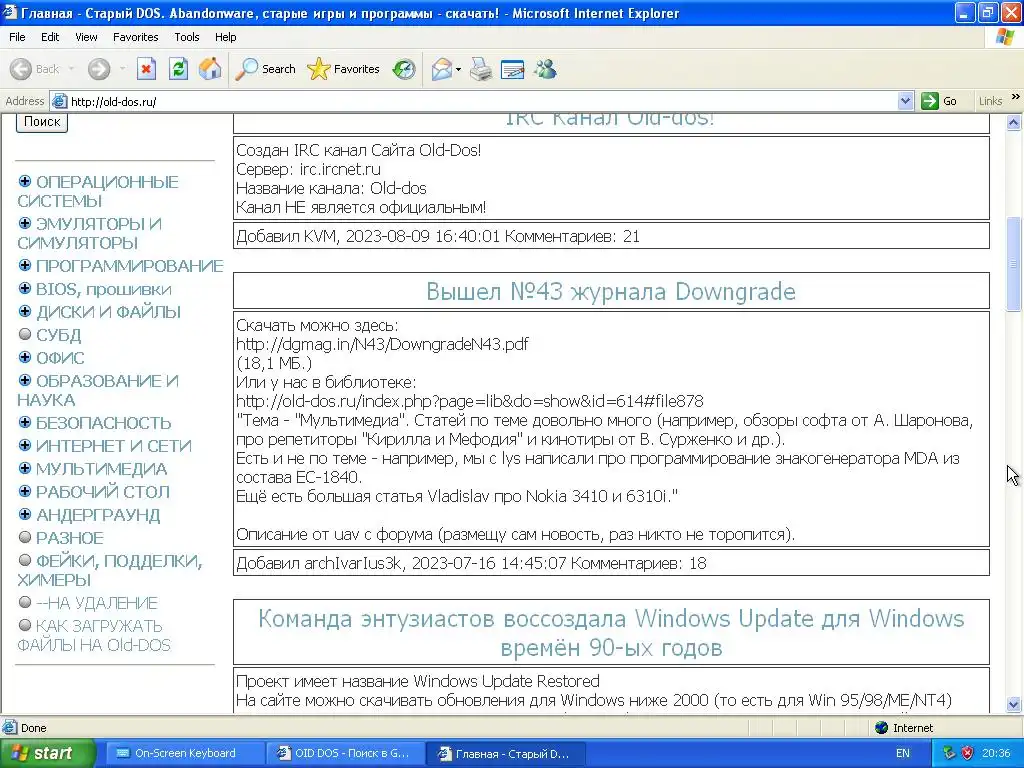
Task: Click the first tray icon beside shield
Action: (950, 753)
